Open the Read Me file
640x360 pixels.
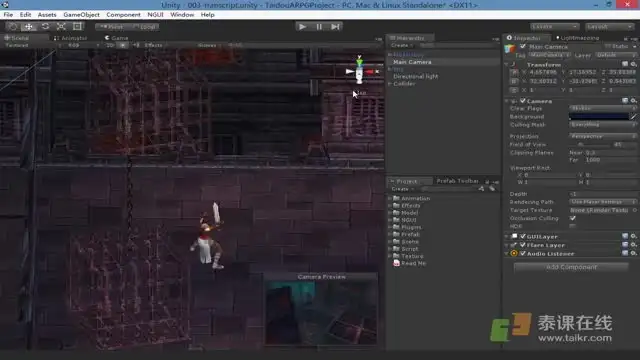coord(409,264)
